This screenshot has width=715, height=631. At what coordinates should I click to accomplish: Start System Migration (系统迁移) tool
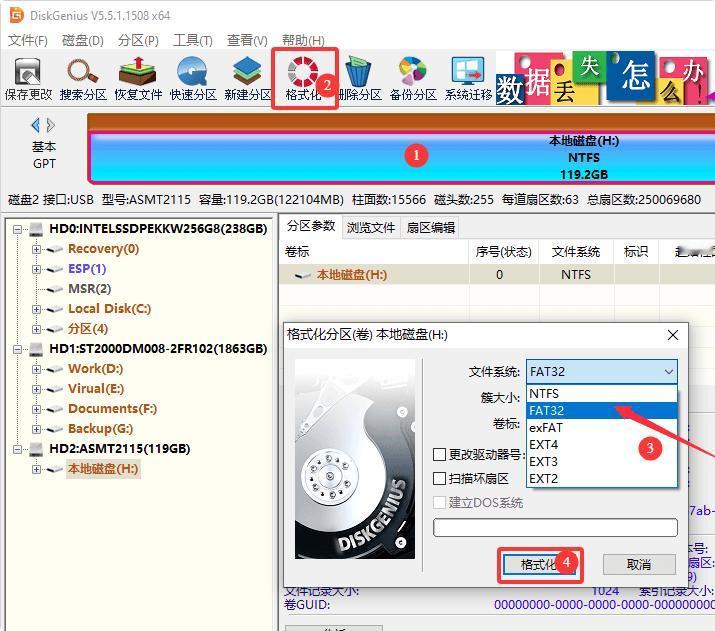pyautogui.click(x=468, y=72)
